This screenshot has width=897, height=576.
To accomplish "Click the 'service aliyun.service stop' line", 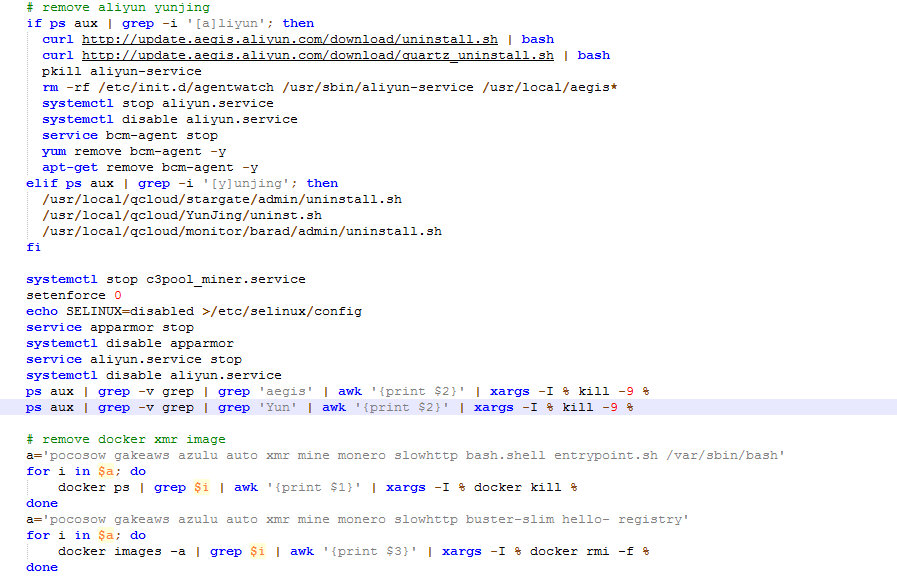I will tap(134, 360).
